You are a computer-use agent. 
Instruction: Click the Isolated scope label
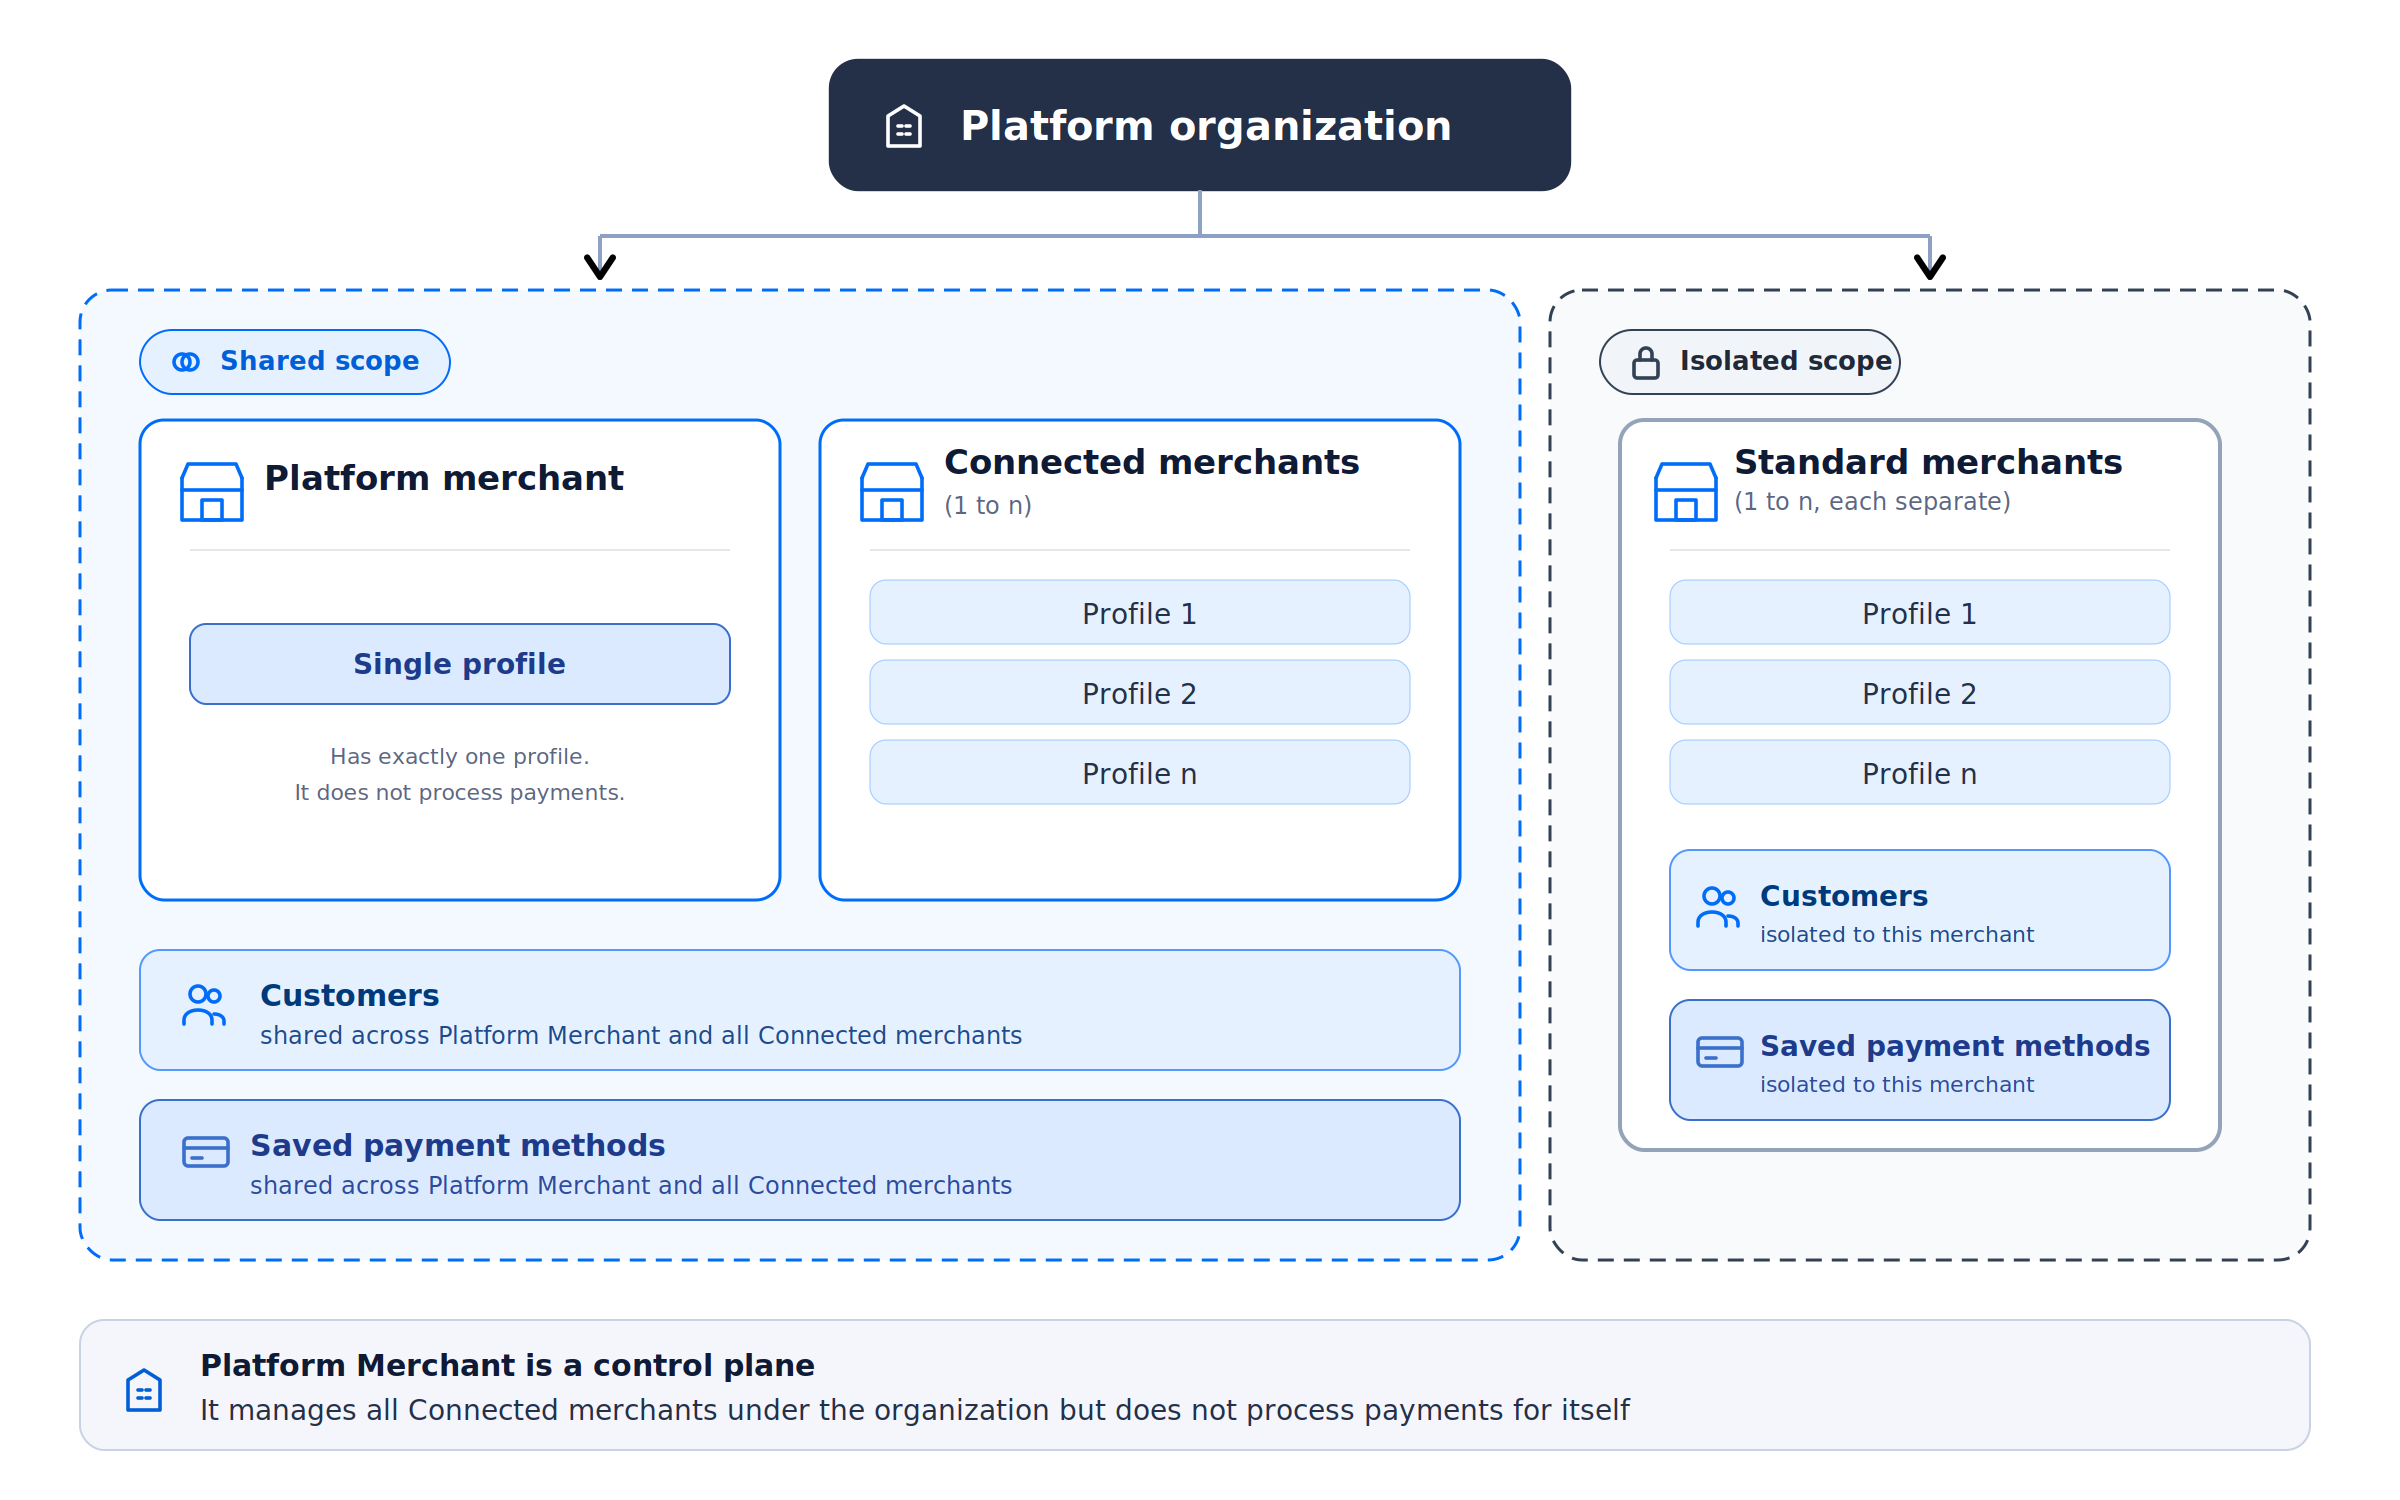tap(1786, 361)
